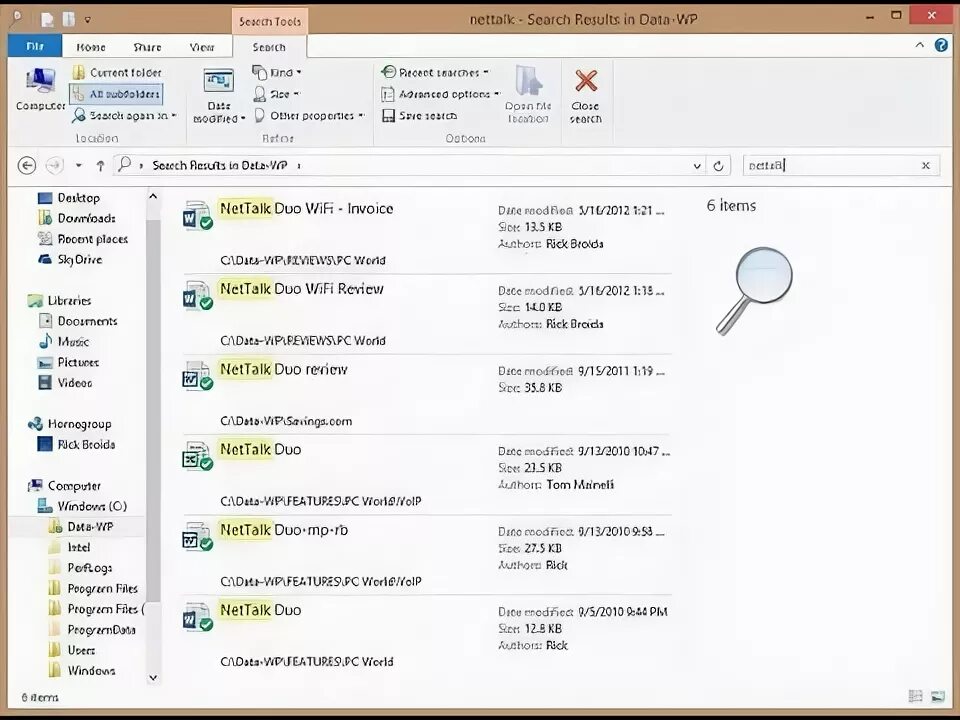Switch to large icons view icon
The width and height of the screenshot is (960, 720).
pyautogui.click(x=937, y=696)
